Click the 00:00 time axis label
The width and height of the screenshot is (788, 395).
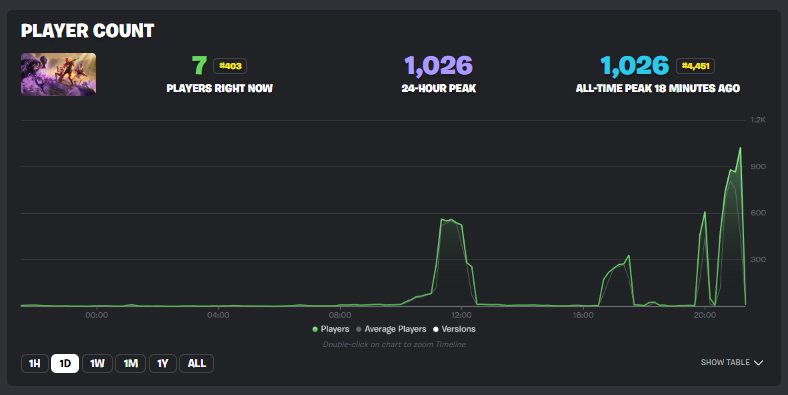coord(96,315)
